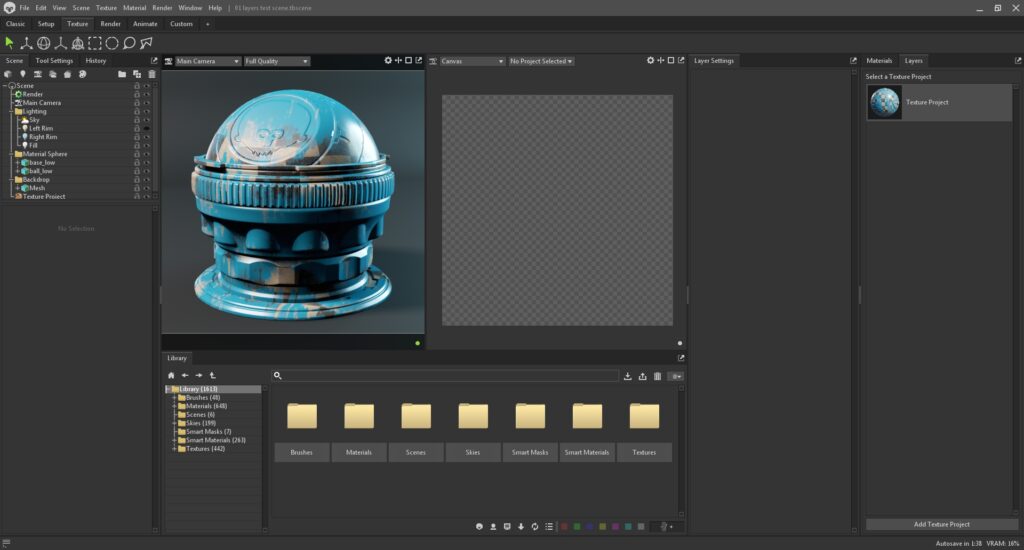Open the 3D viewport settings gear

[x=388, y=61]
